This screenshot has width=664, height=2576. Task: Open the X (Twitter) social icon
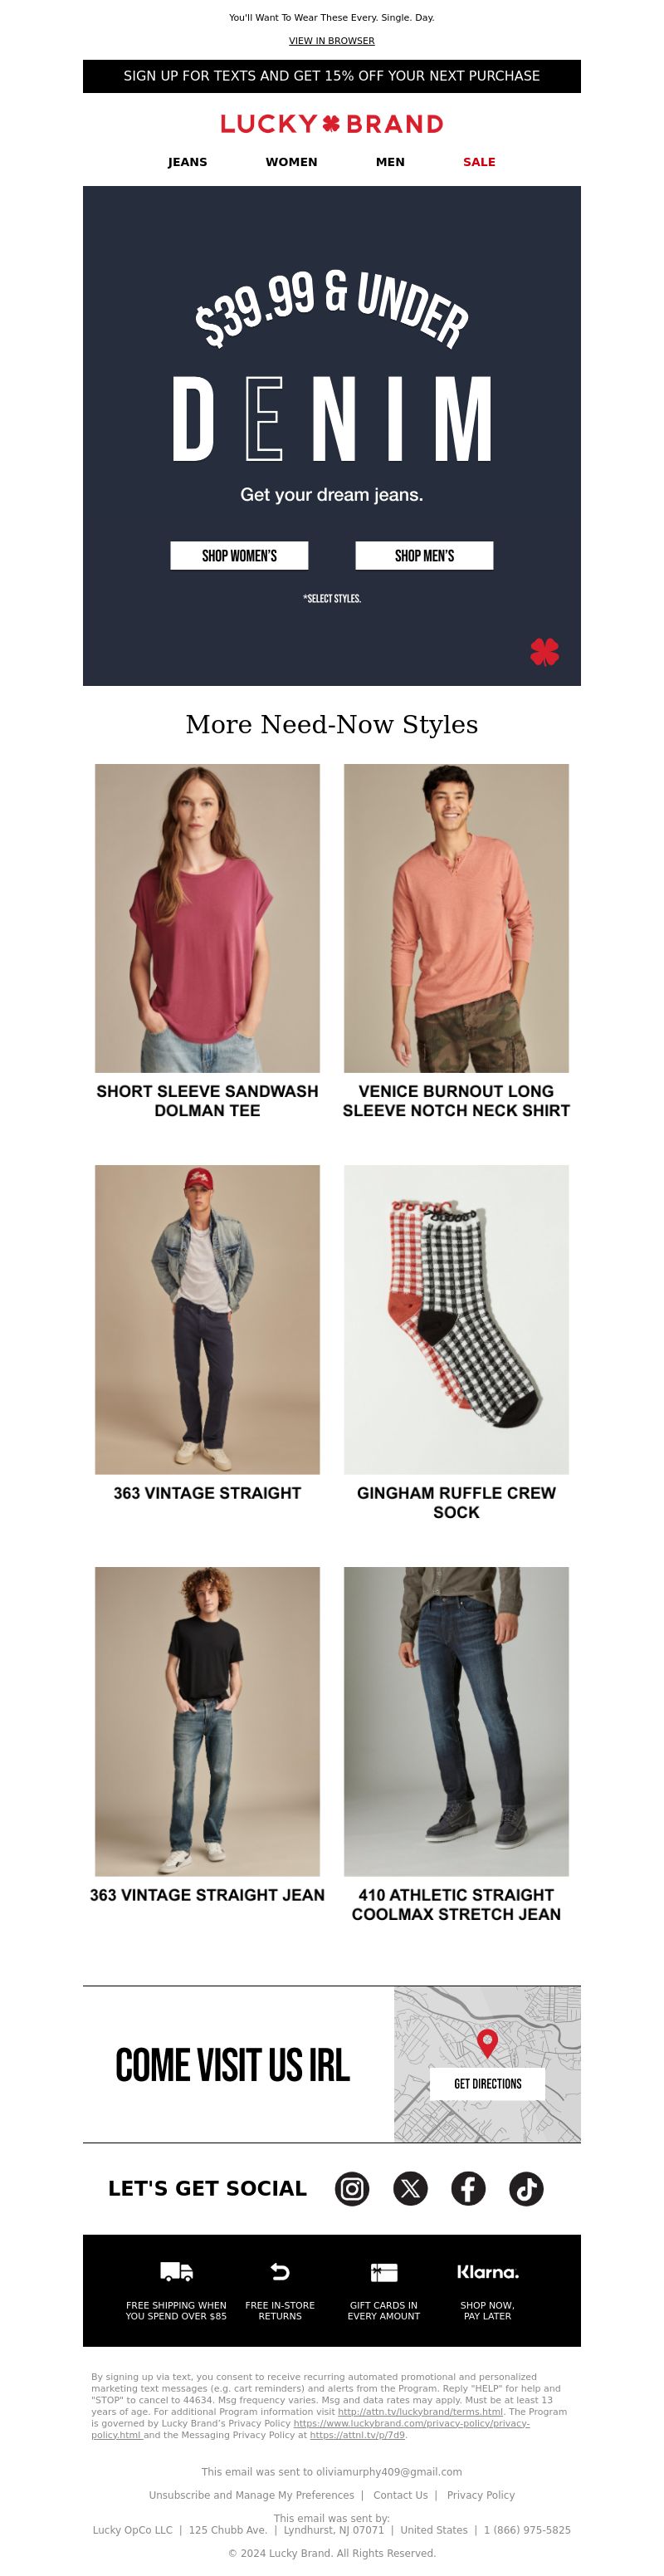[x=410, y=2189]
